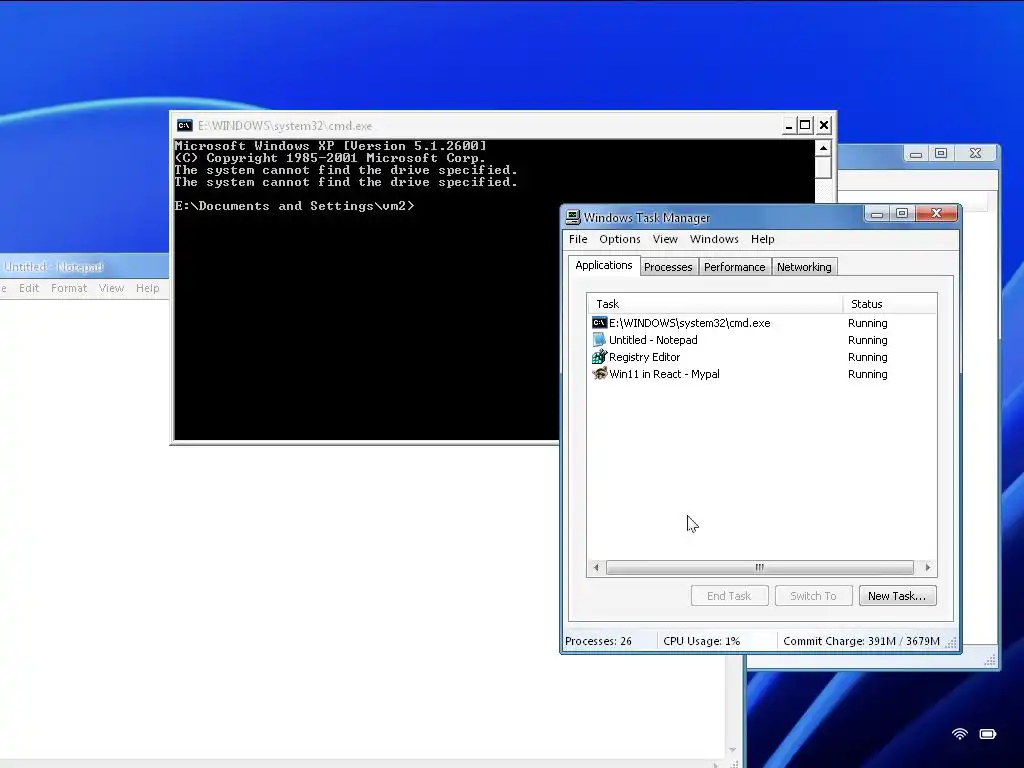1024x768 pixels.
Task: Select cmd.exe task icon in list
Action: (x=599, y=323)
